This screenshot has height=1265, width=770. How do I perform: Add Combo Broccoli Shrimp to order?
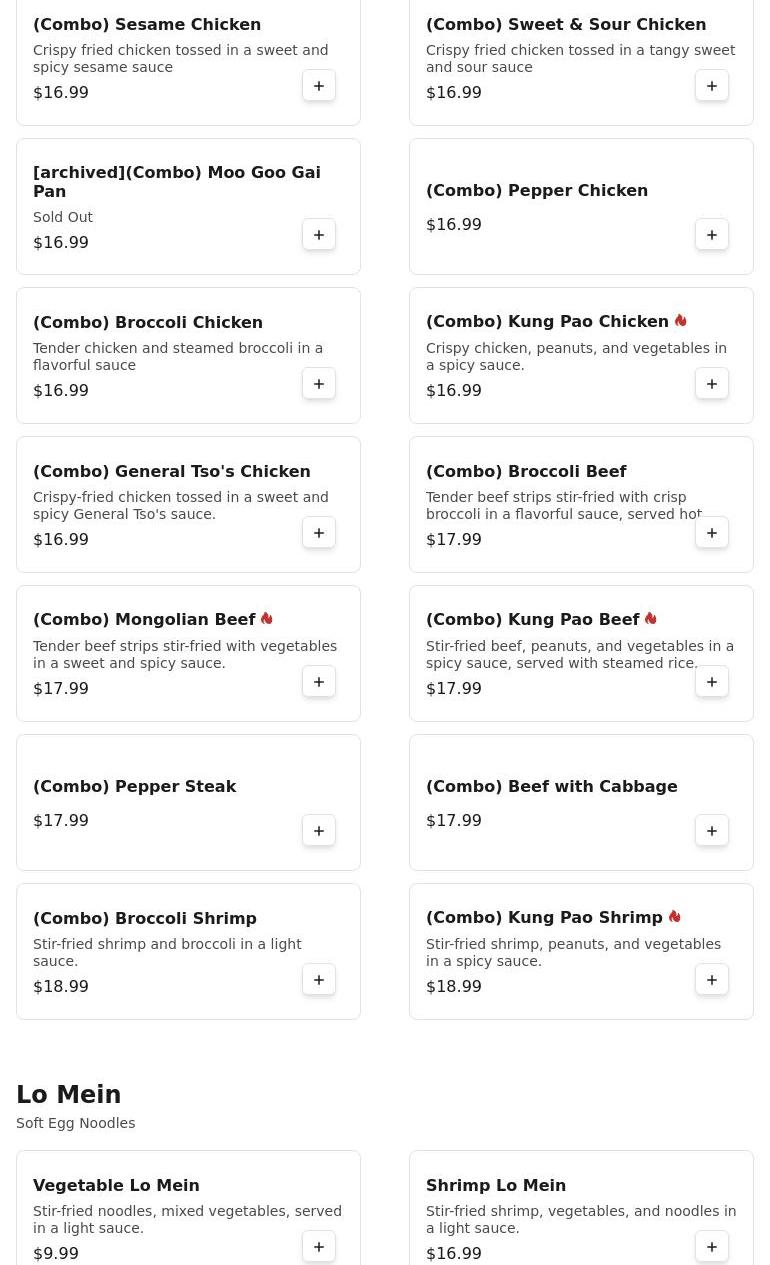tap(319, 980)
